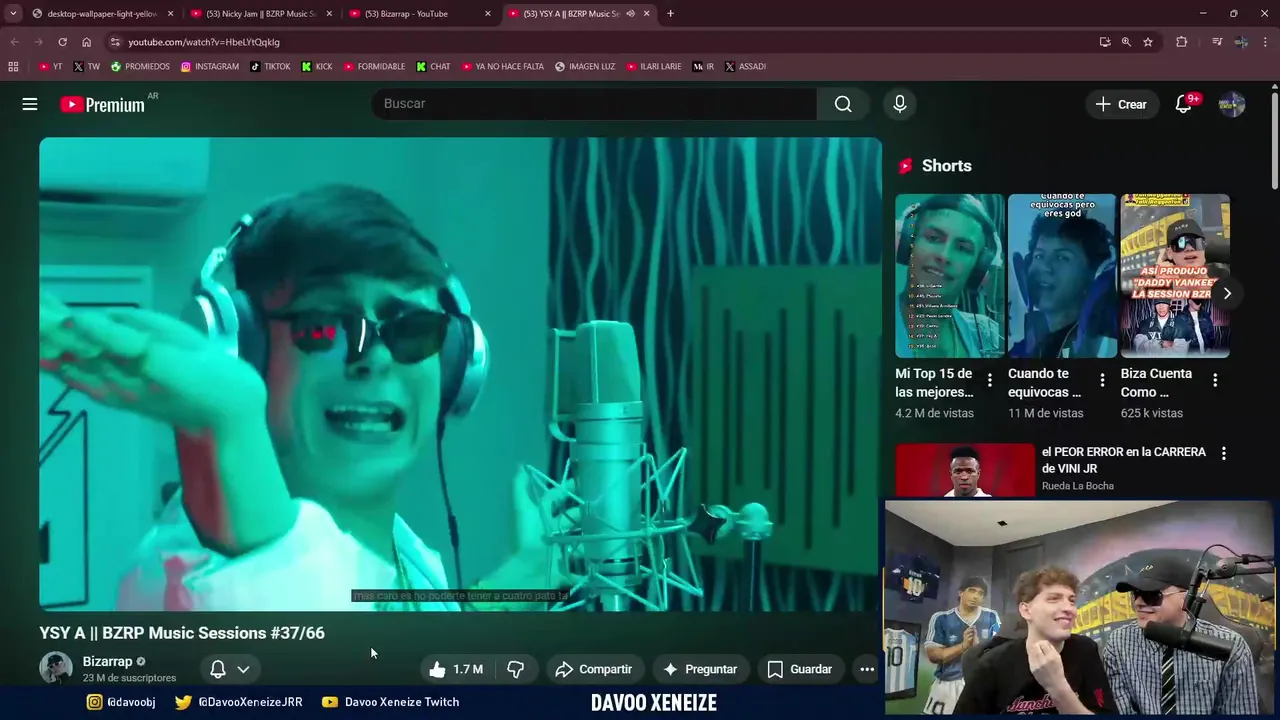Switch to the Nicky Jam BZRP tab
Viewport: 1280px width, 720px height.
coord(260,14)
